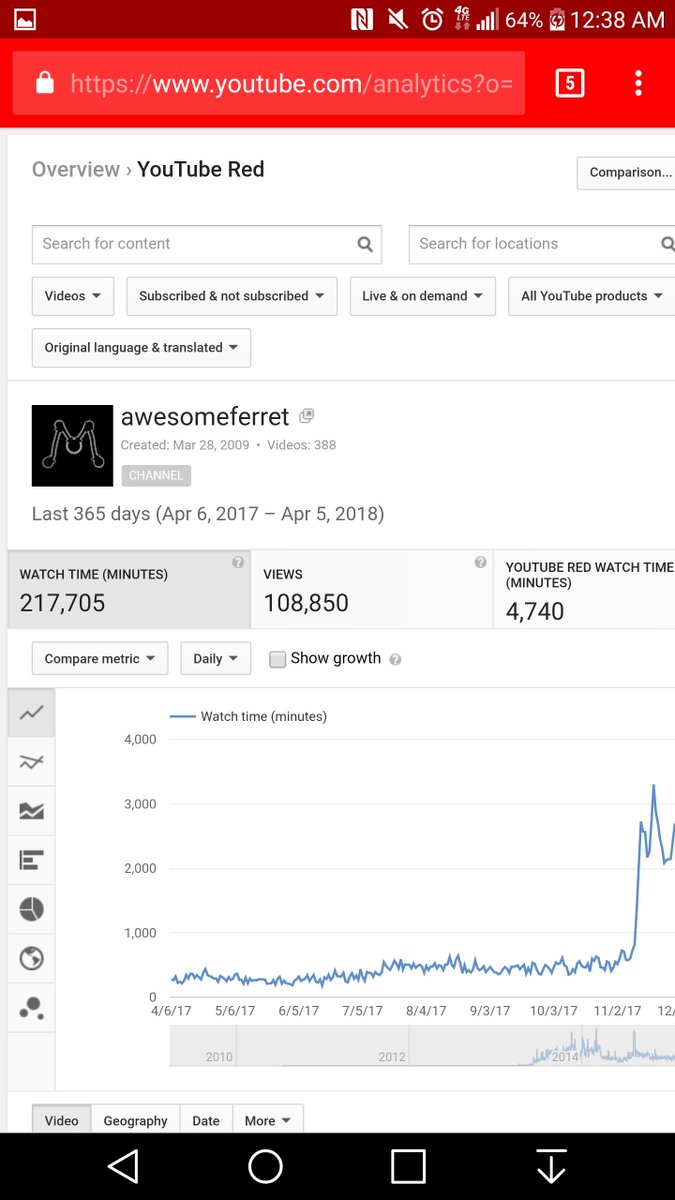
Task: Open the tab switcher showing 5 tabs
Action: pos(569,83)
